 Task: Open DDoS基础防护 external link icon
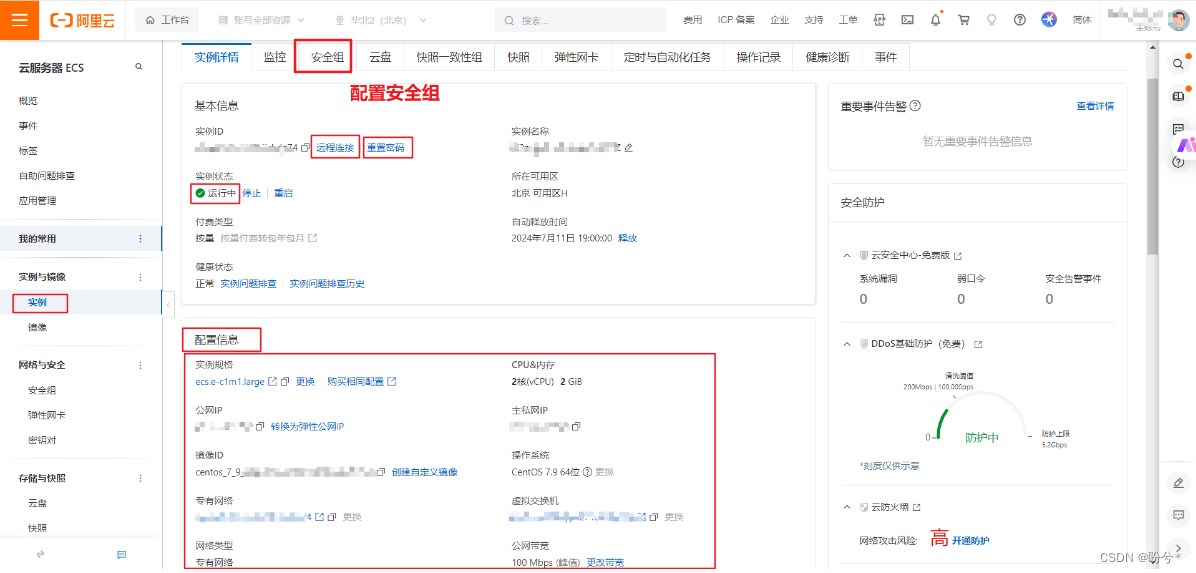978,345
